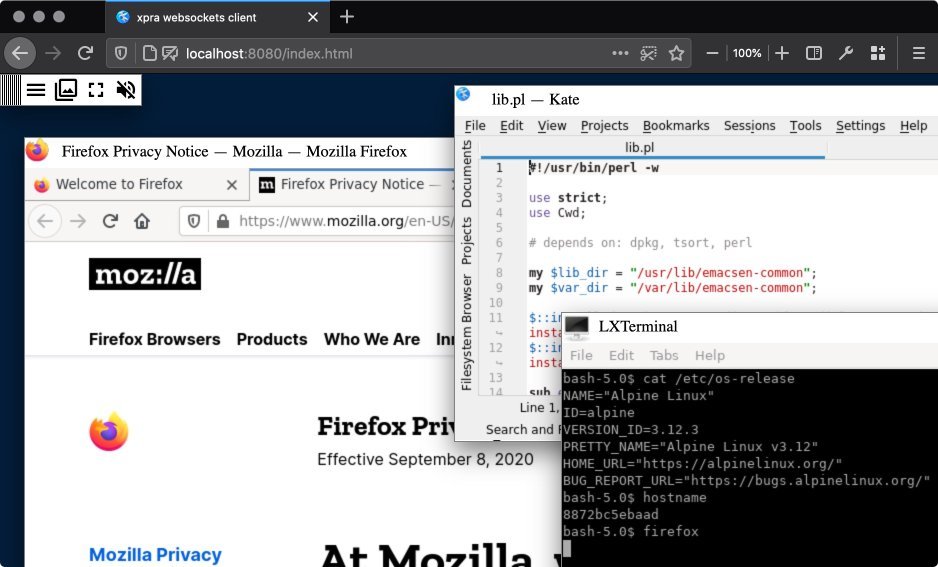Click the shield icon beside the mozilla.org URL

[194, 221]
